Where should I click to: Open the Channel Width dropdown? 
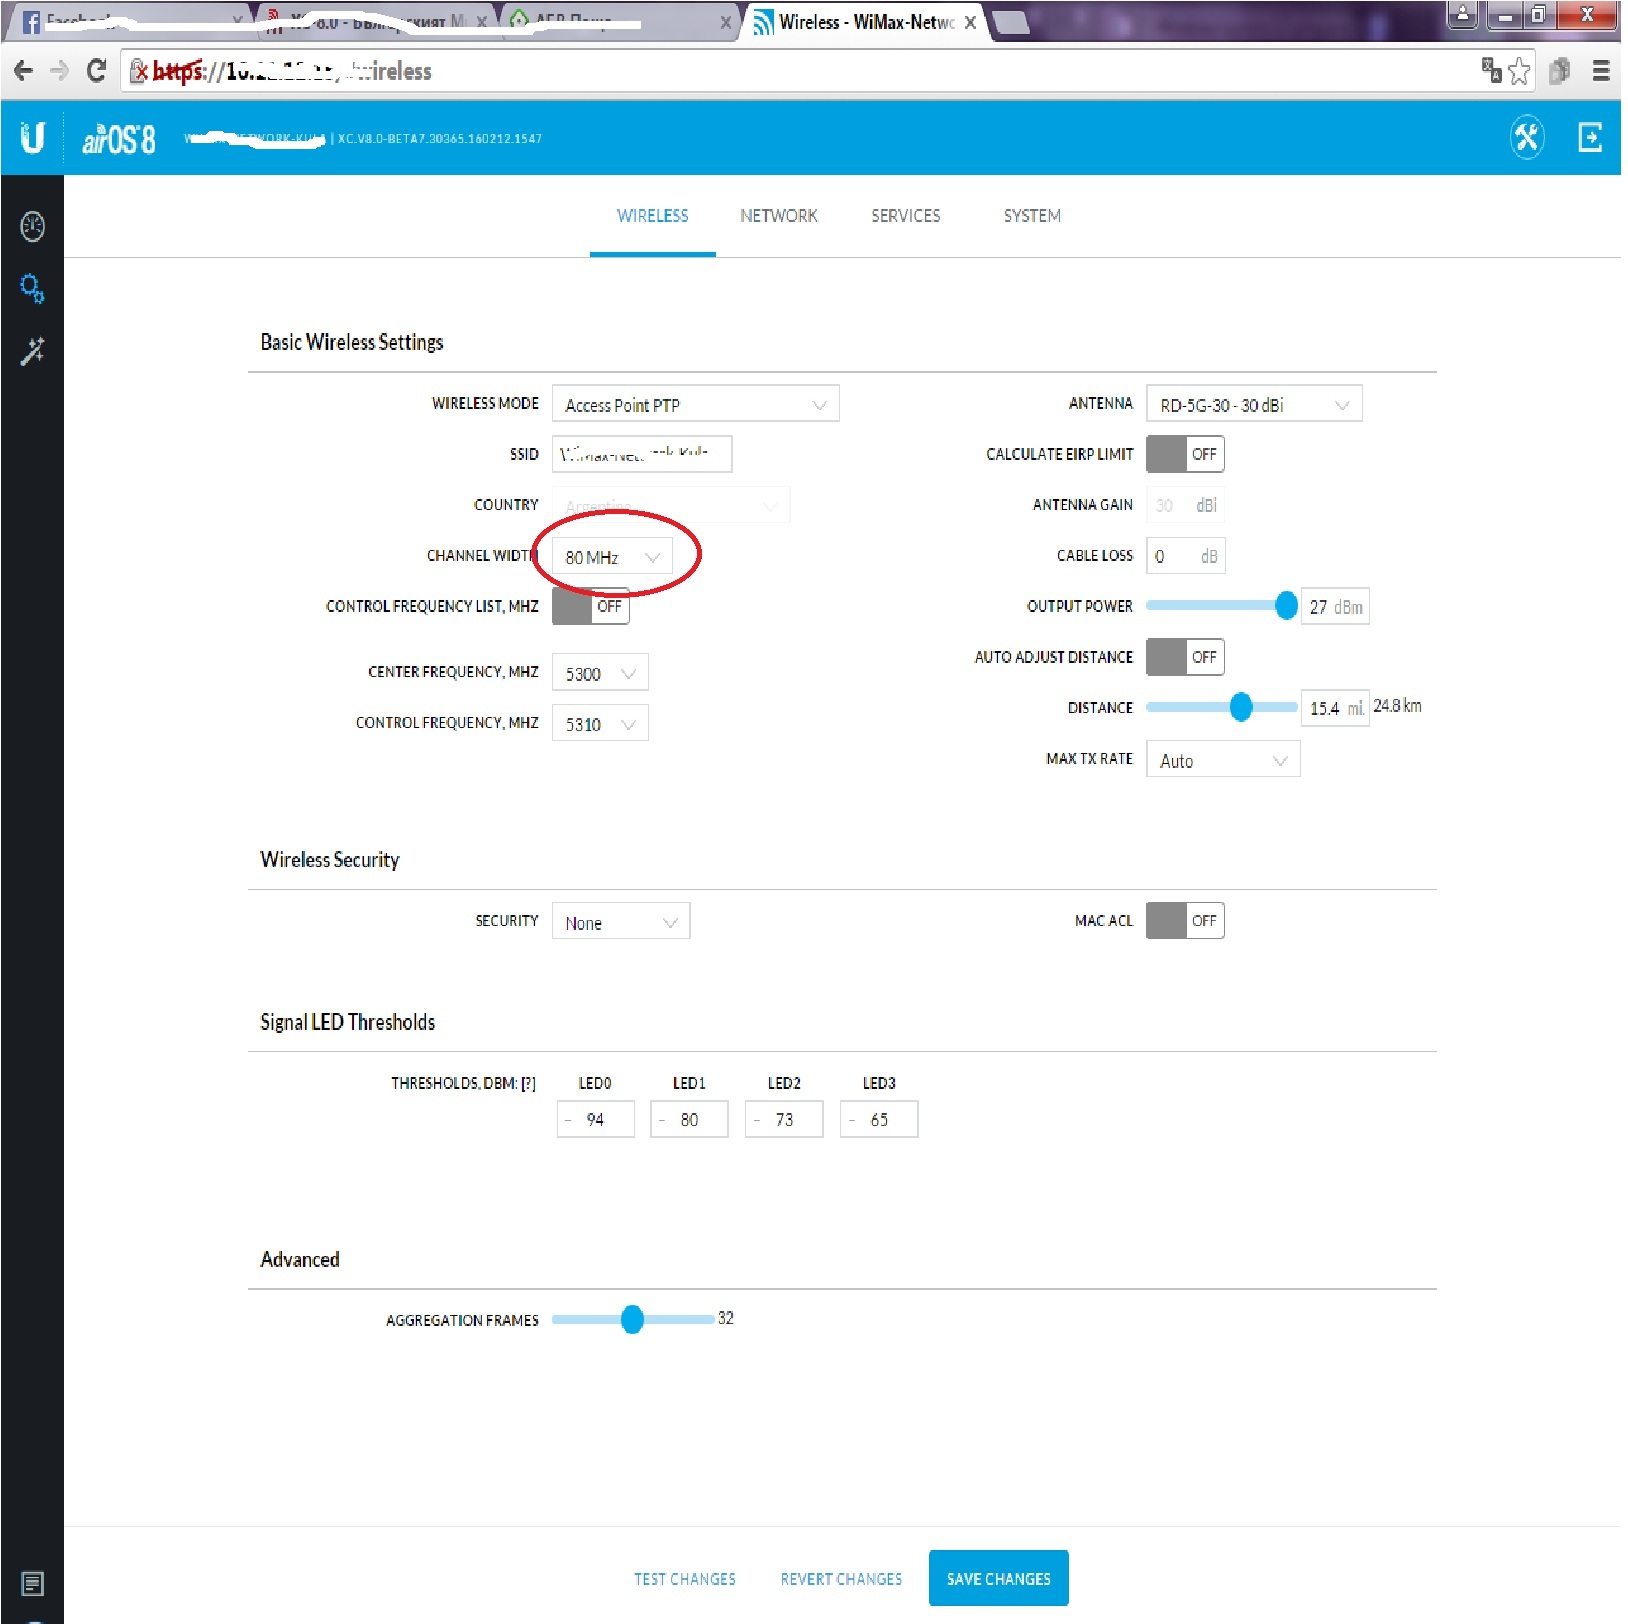612,557
